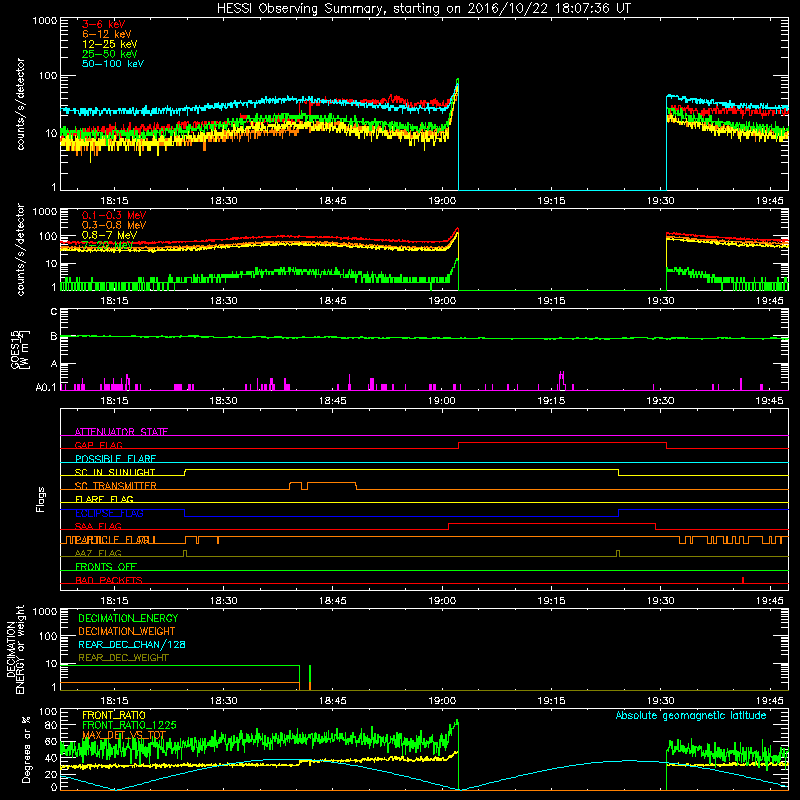Screen dimensions: 800x800
Task: Click the FRONT_RATIO_1225 legend label
Action: [129, 725]
